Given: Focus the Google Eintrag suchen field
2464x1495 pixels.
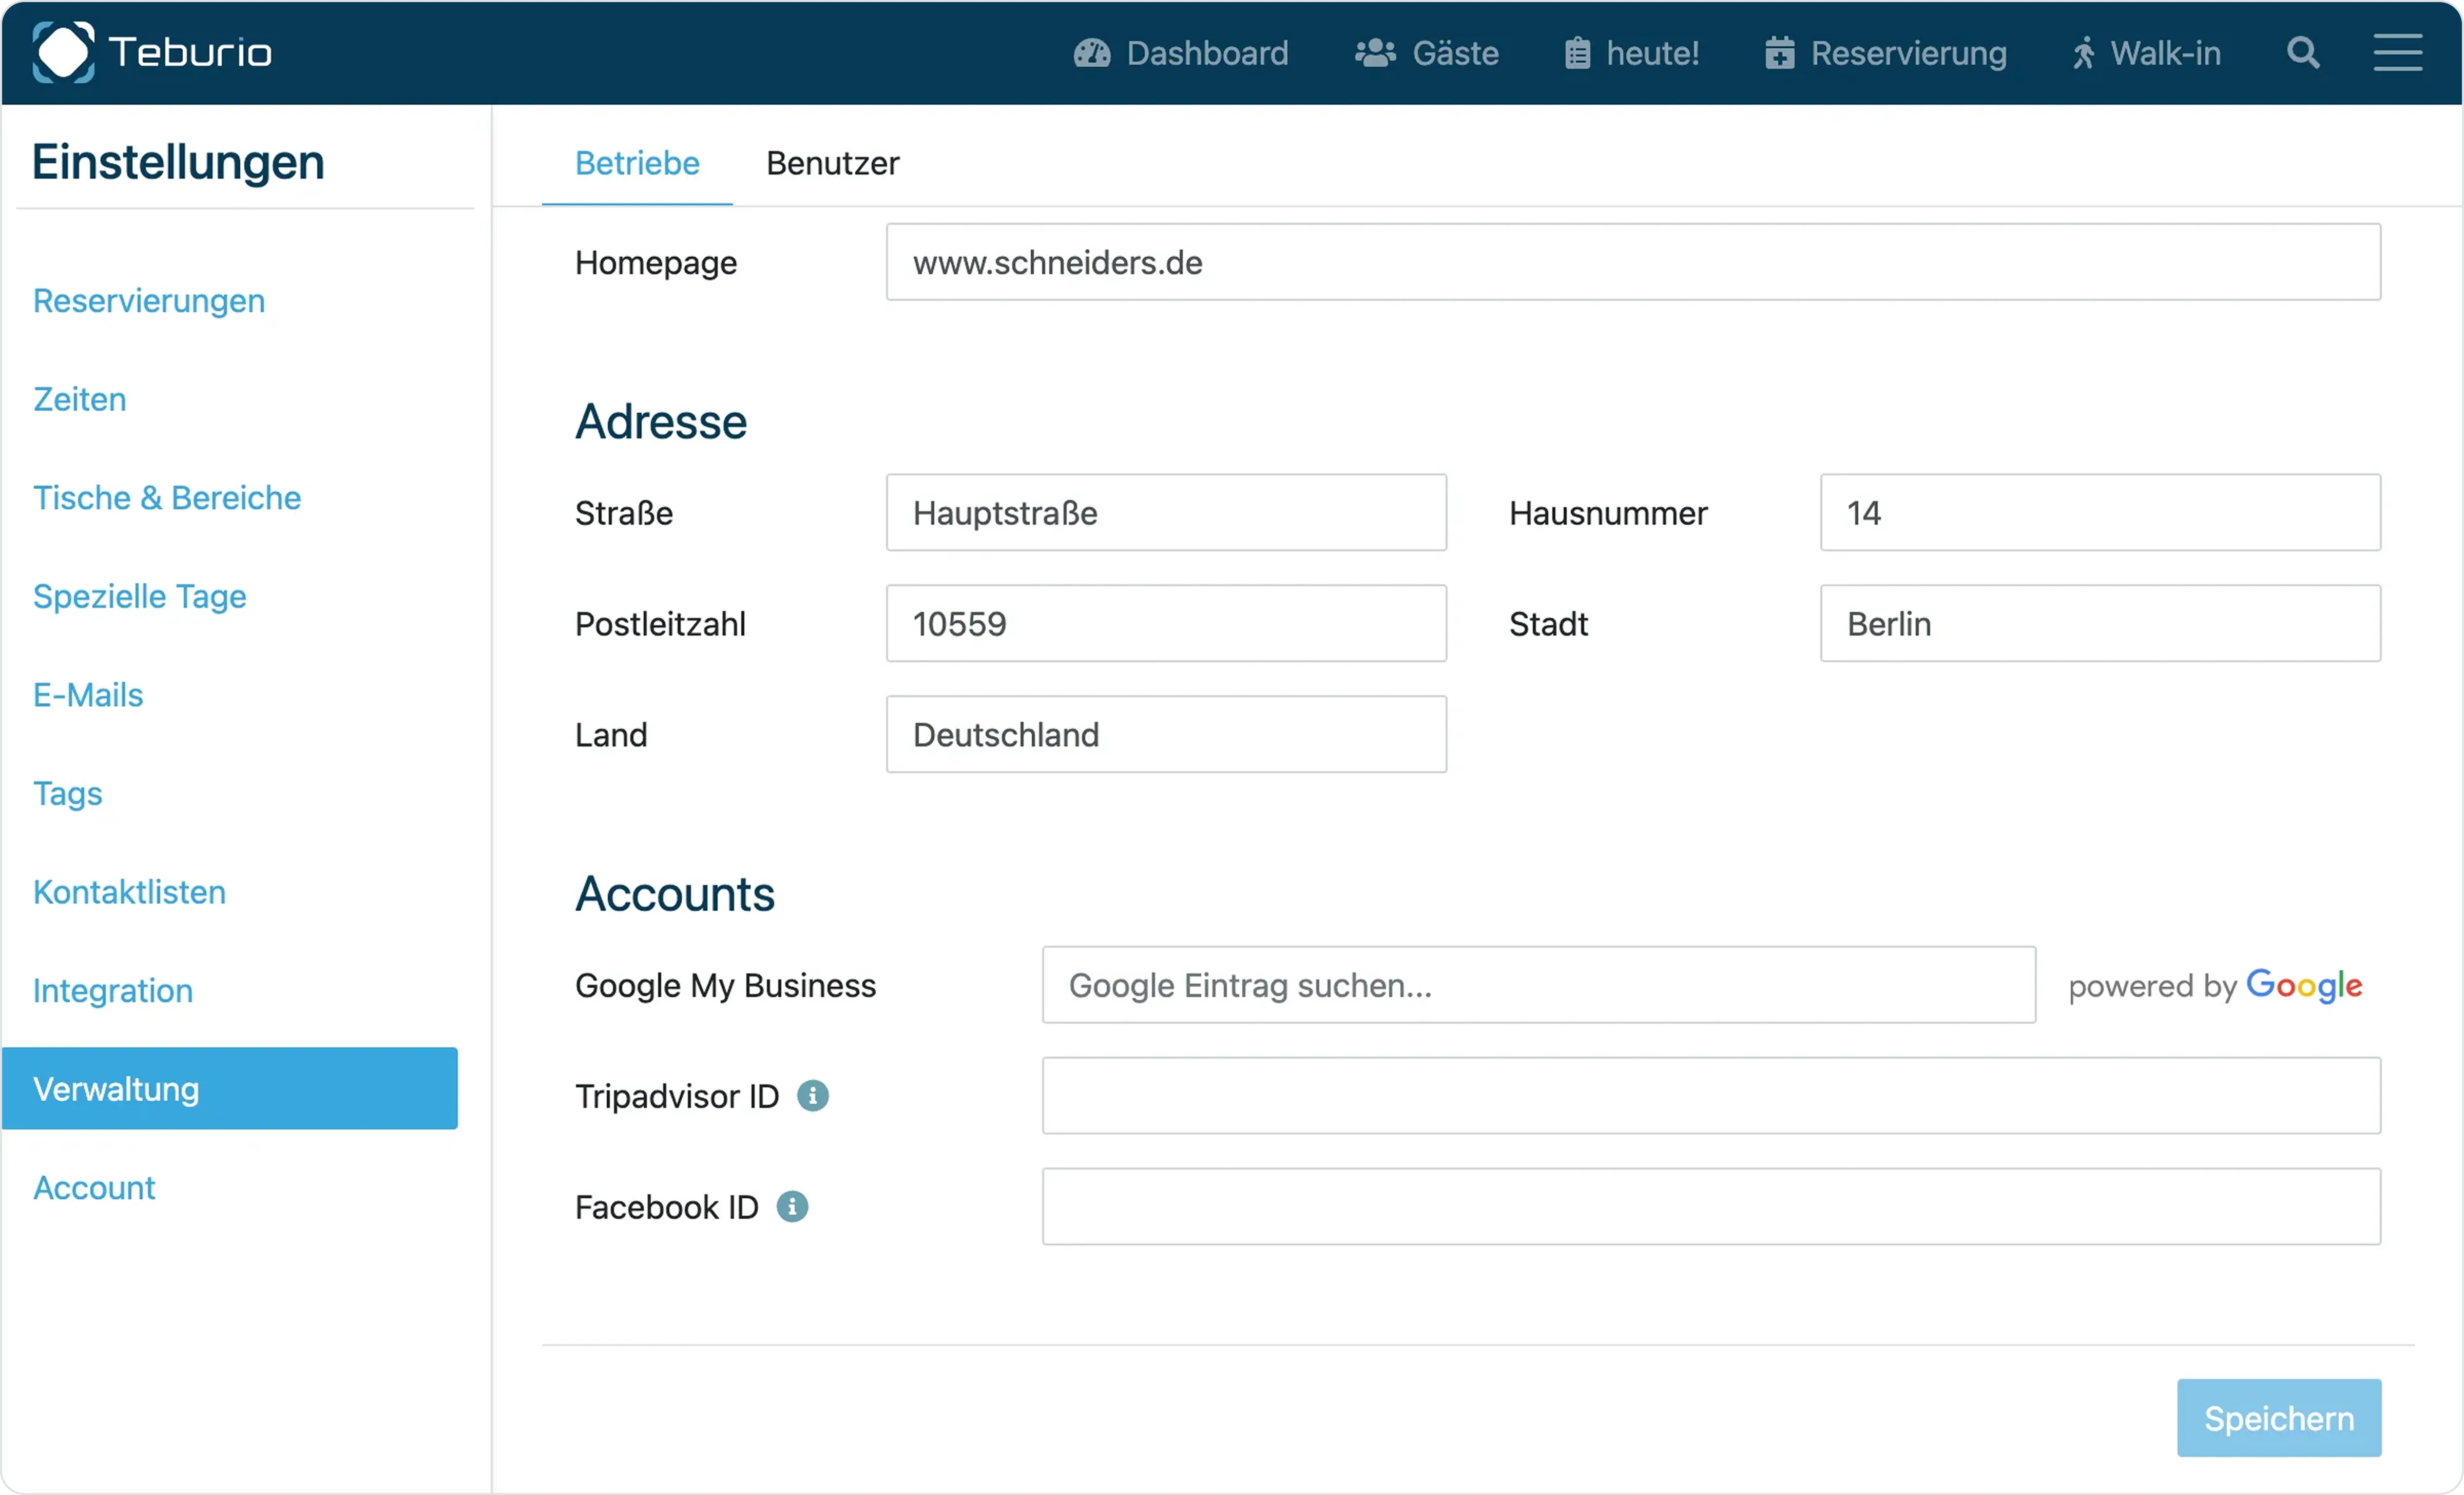Looking at the screenshot, I should point(1538,985).
